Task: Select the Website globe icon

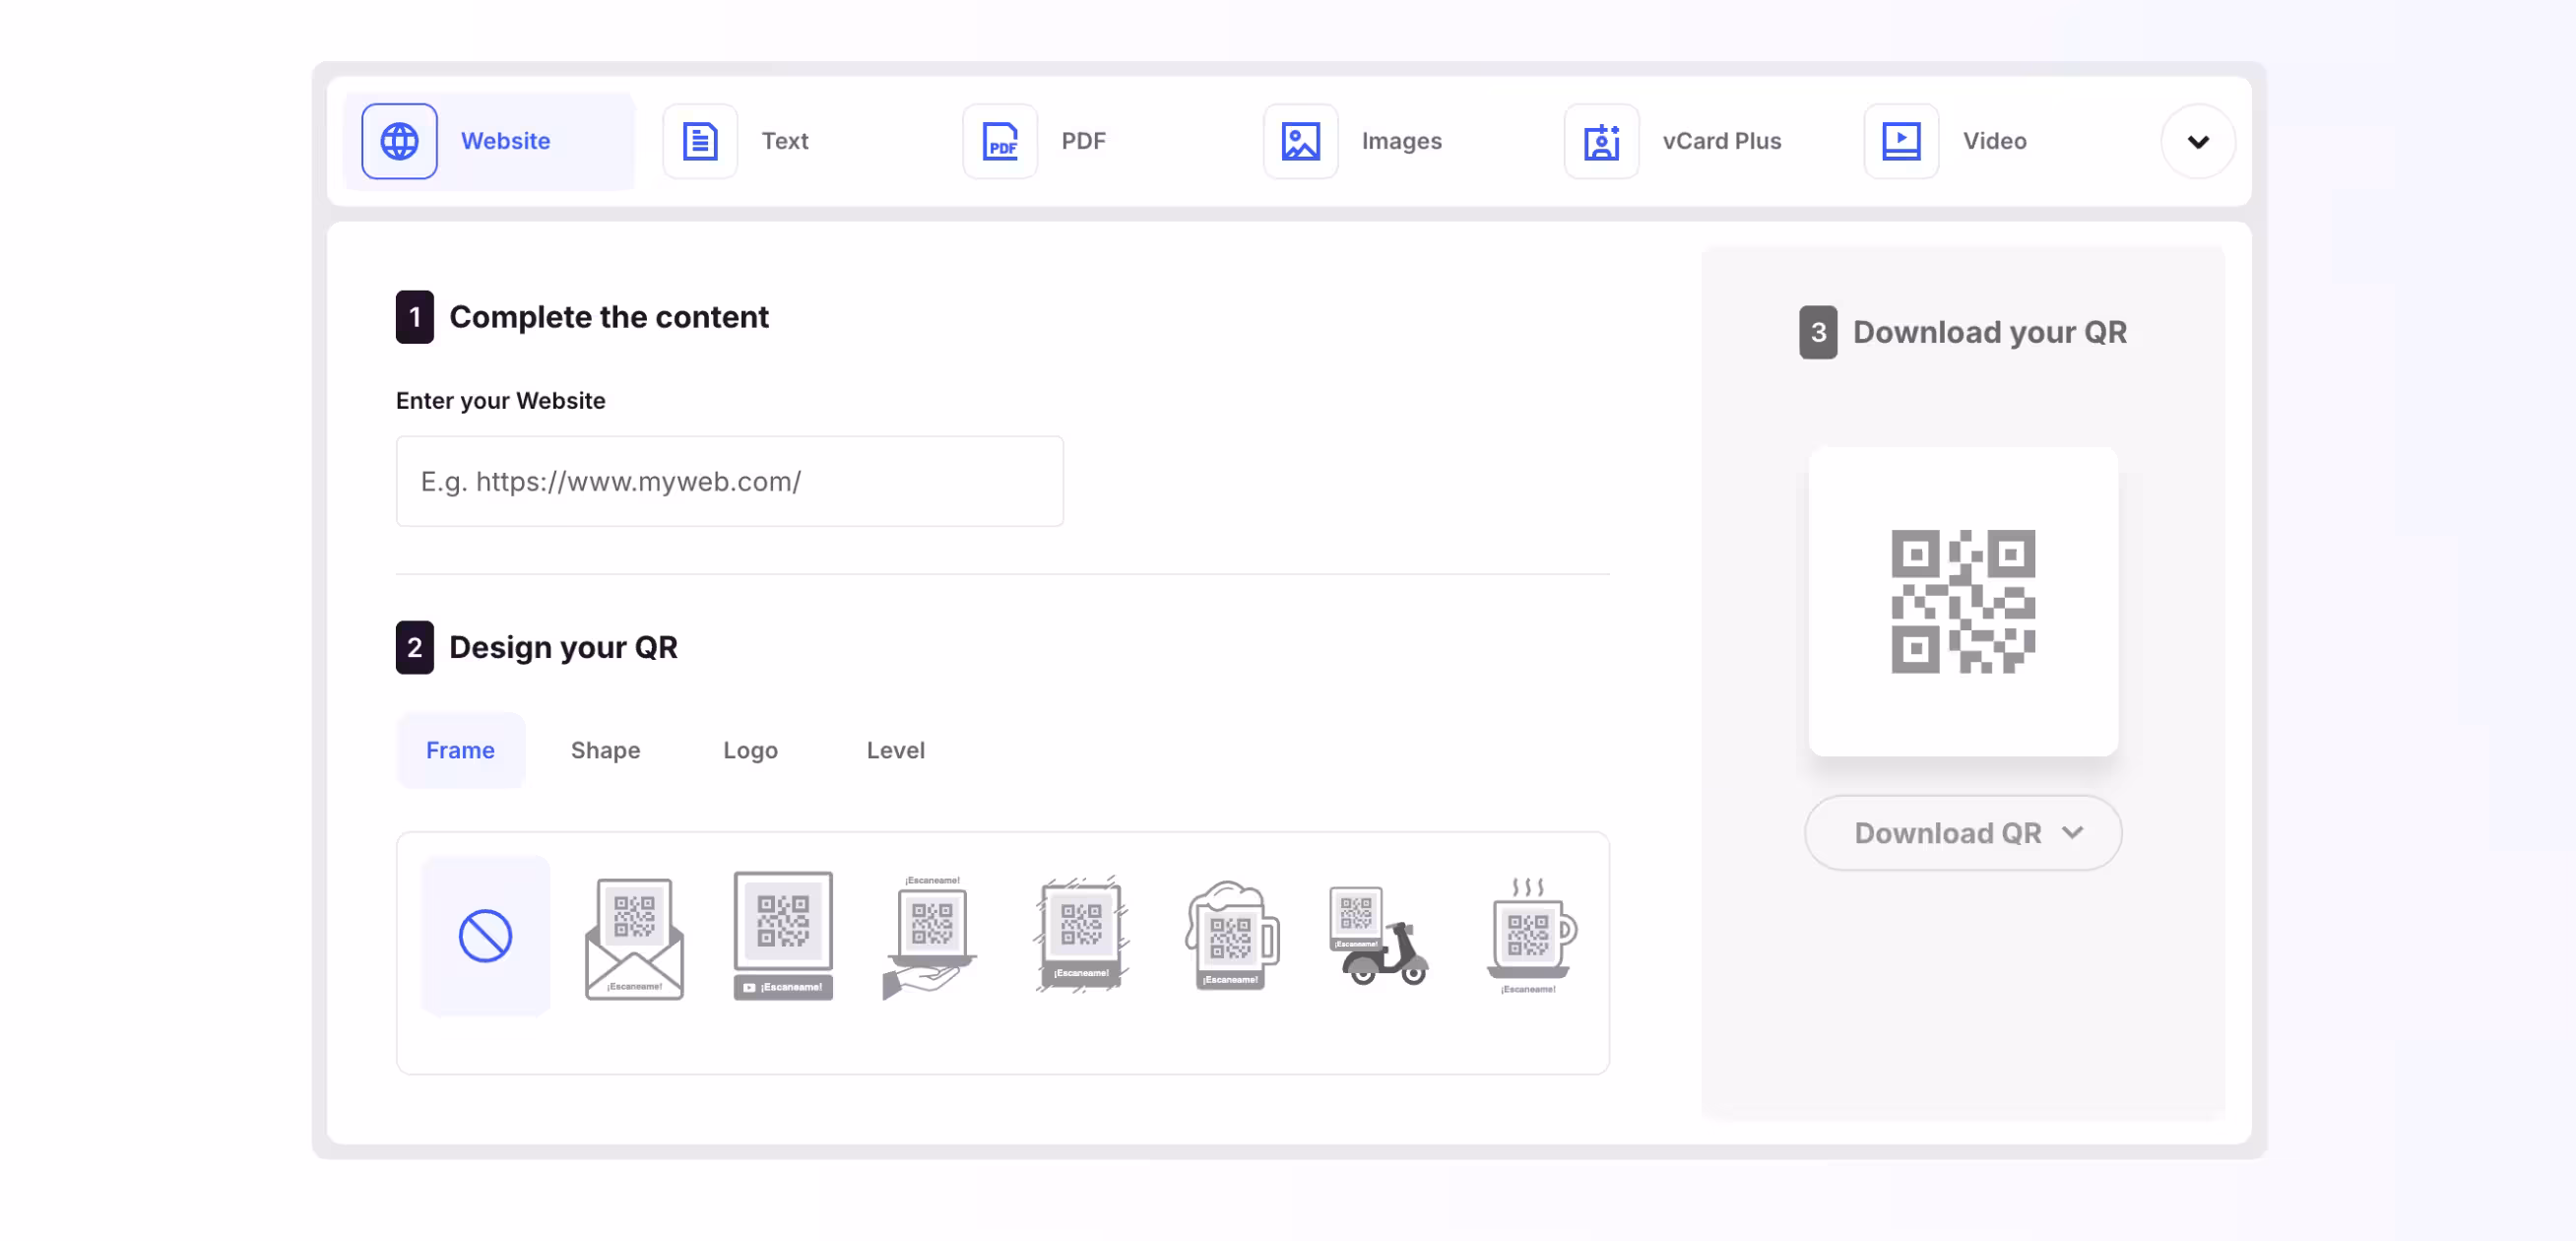Action: (399, 141)
